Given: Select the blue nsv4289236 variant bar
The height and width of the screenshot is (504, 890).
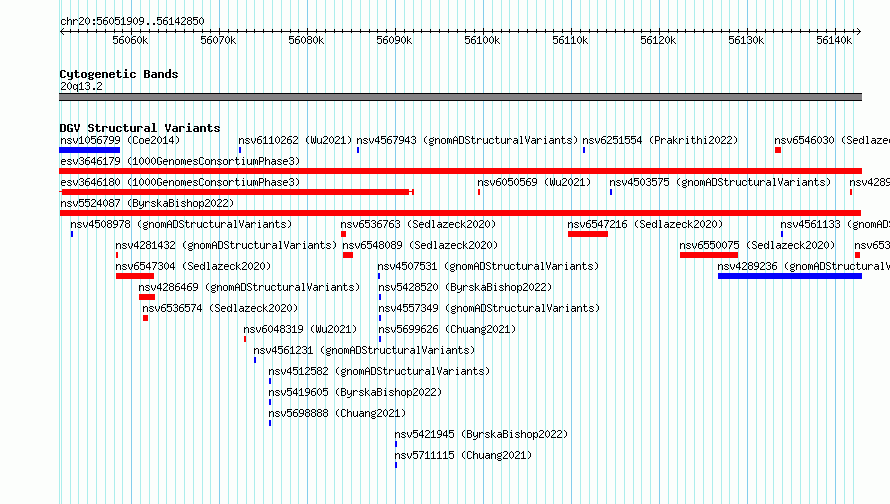Looking at the screenshot, I should (790, 276).
